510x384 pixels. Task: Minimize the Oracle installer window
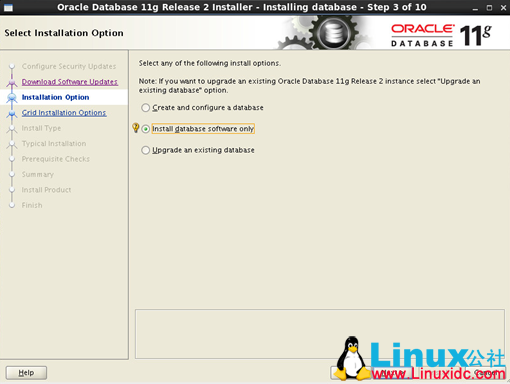[475, 8]
